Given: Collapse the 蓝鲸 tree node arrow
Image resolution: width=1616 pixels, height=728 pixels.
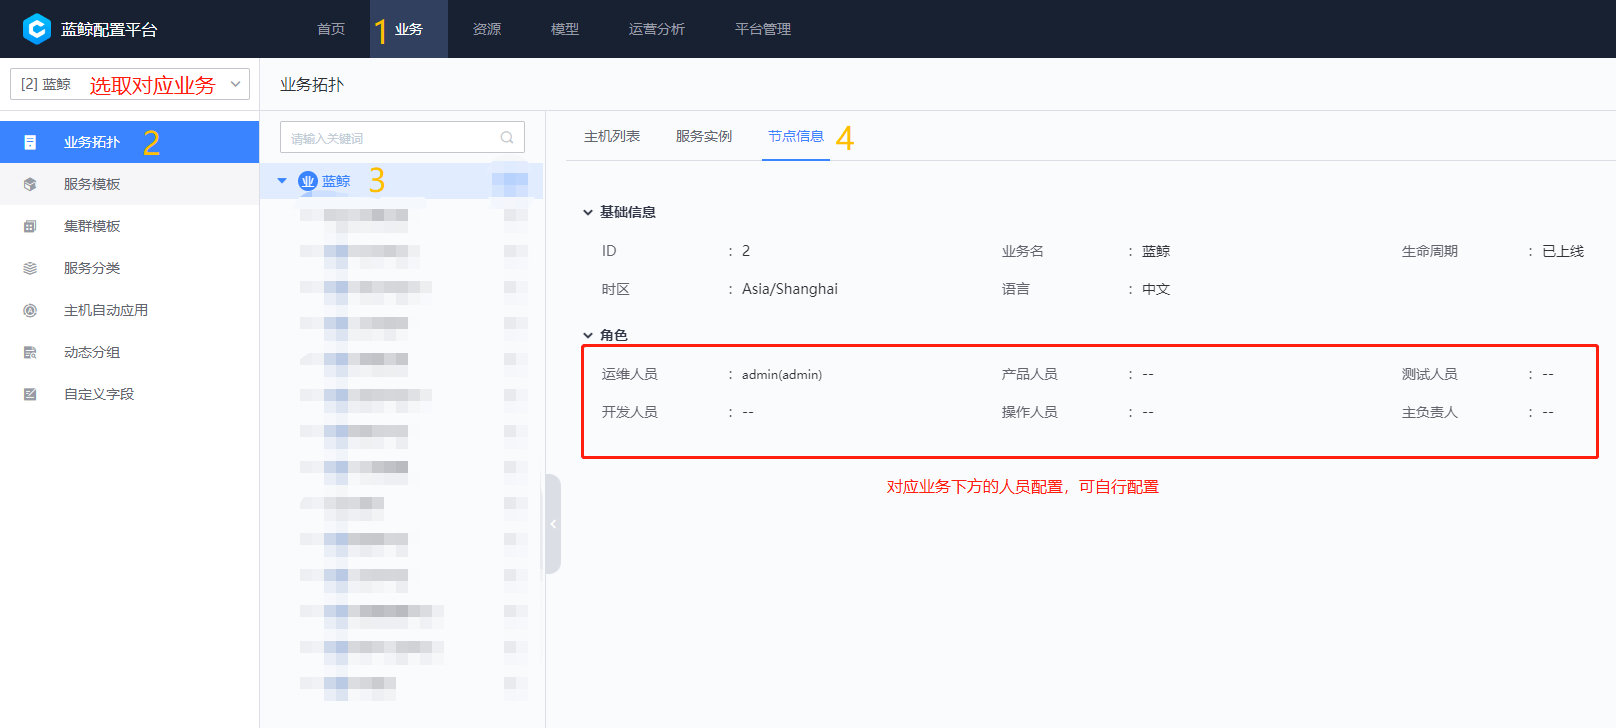Looking at the screenshot, I should [x=282, y=181].
